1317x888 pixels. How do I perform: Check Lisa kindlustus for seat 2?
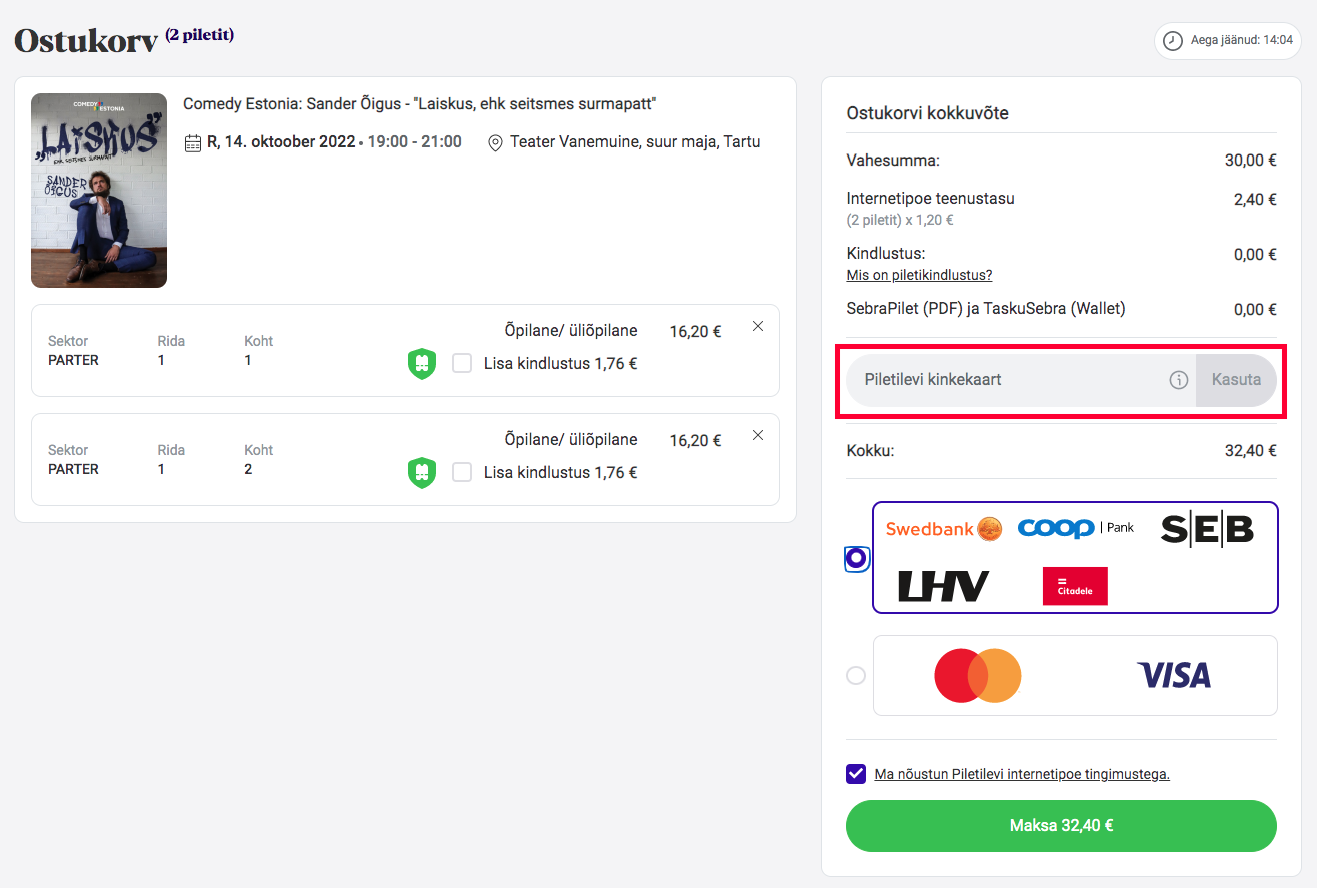(462, 472)
